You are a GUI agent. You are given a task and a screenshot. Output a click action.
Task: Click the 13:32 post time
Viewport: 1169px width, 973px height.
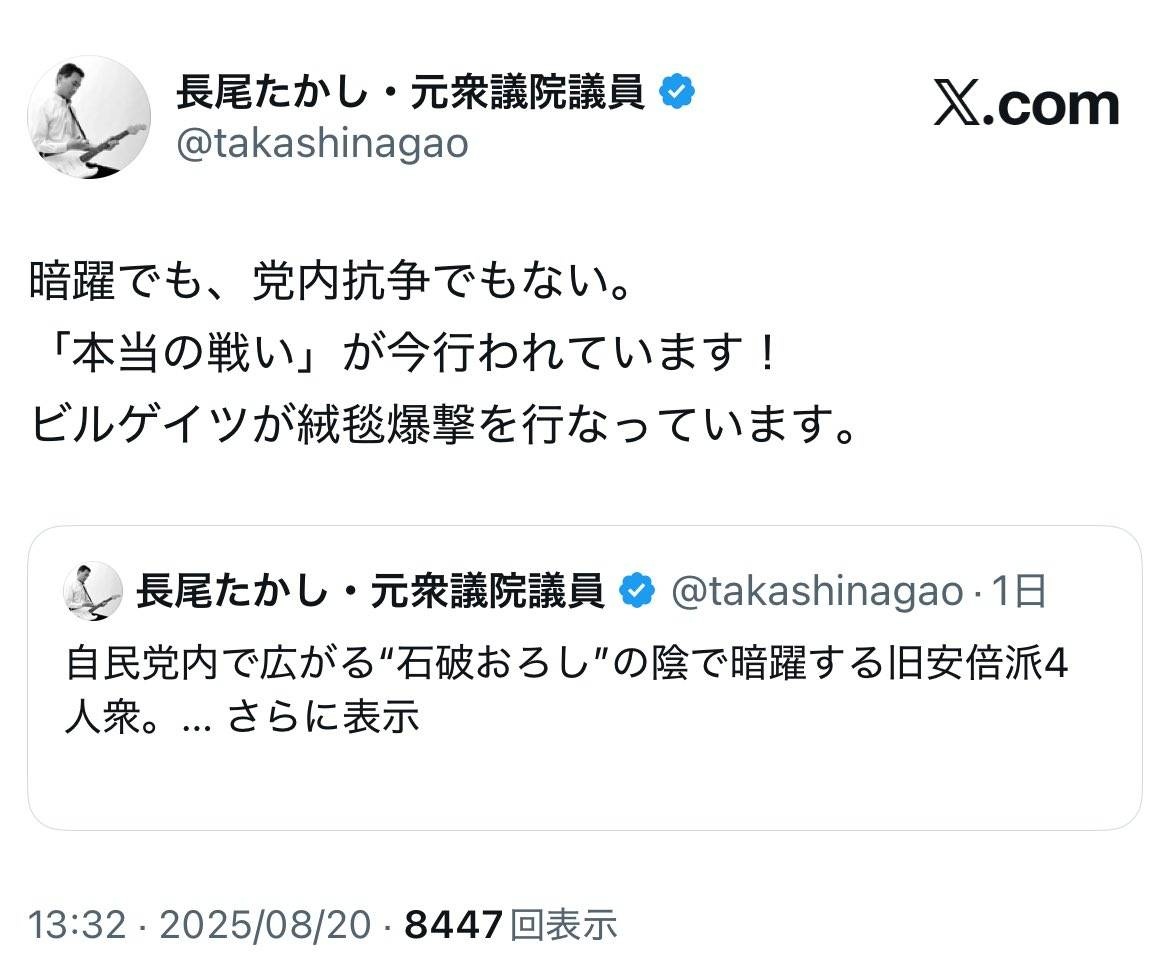(x=77, y=925)
